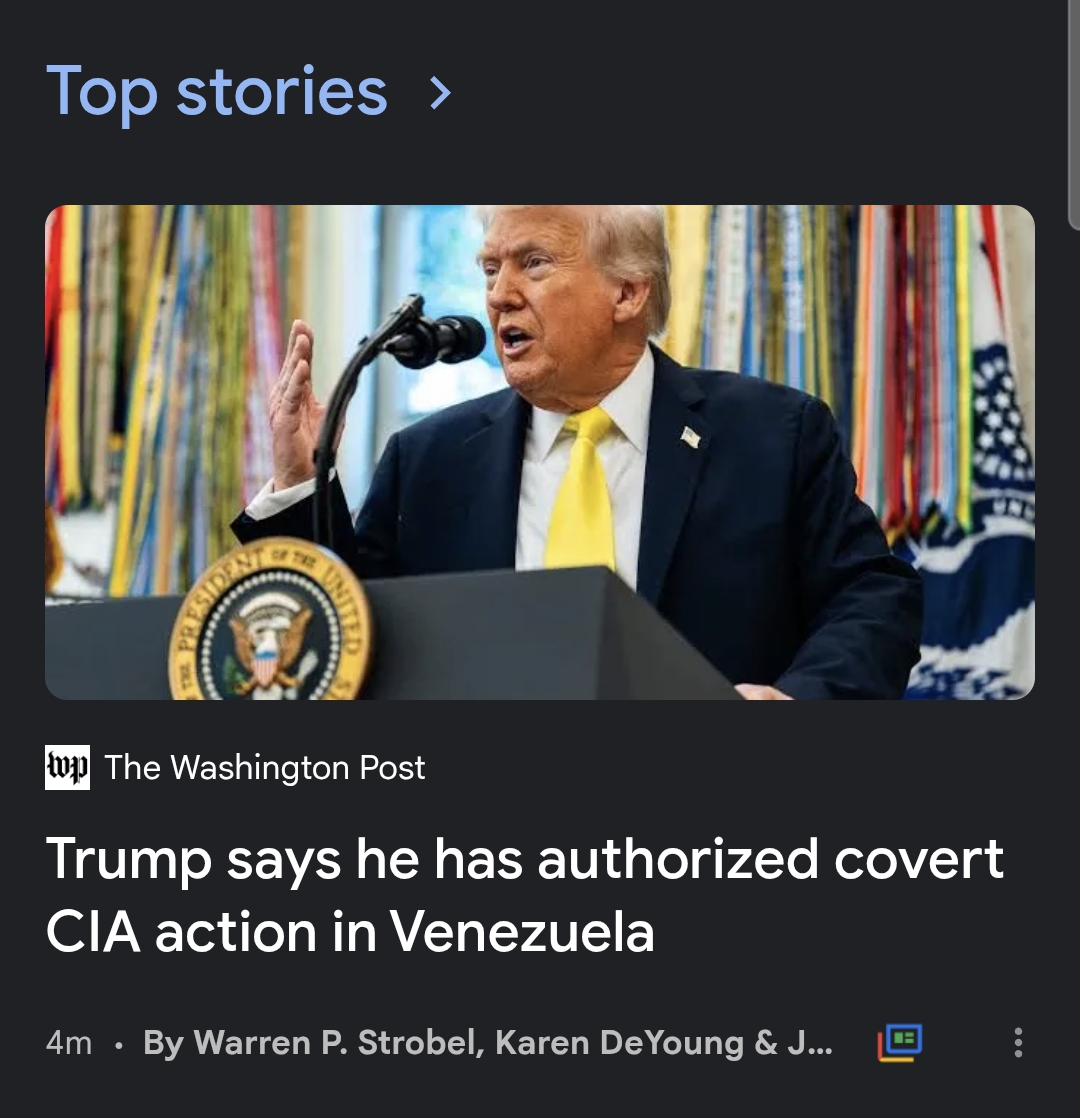Click 'Trump says' at the start of the headline

[193, 860]
